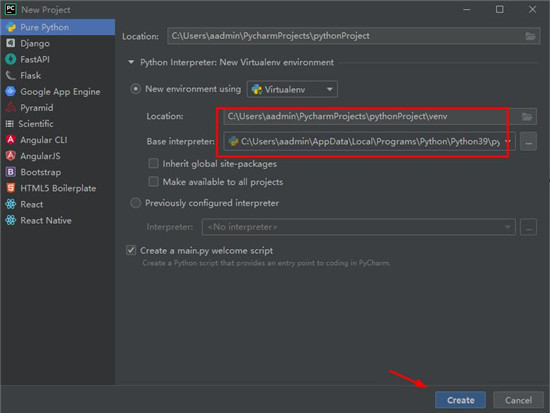
Task: Click the Create button
Action: [x=460, y=400]
